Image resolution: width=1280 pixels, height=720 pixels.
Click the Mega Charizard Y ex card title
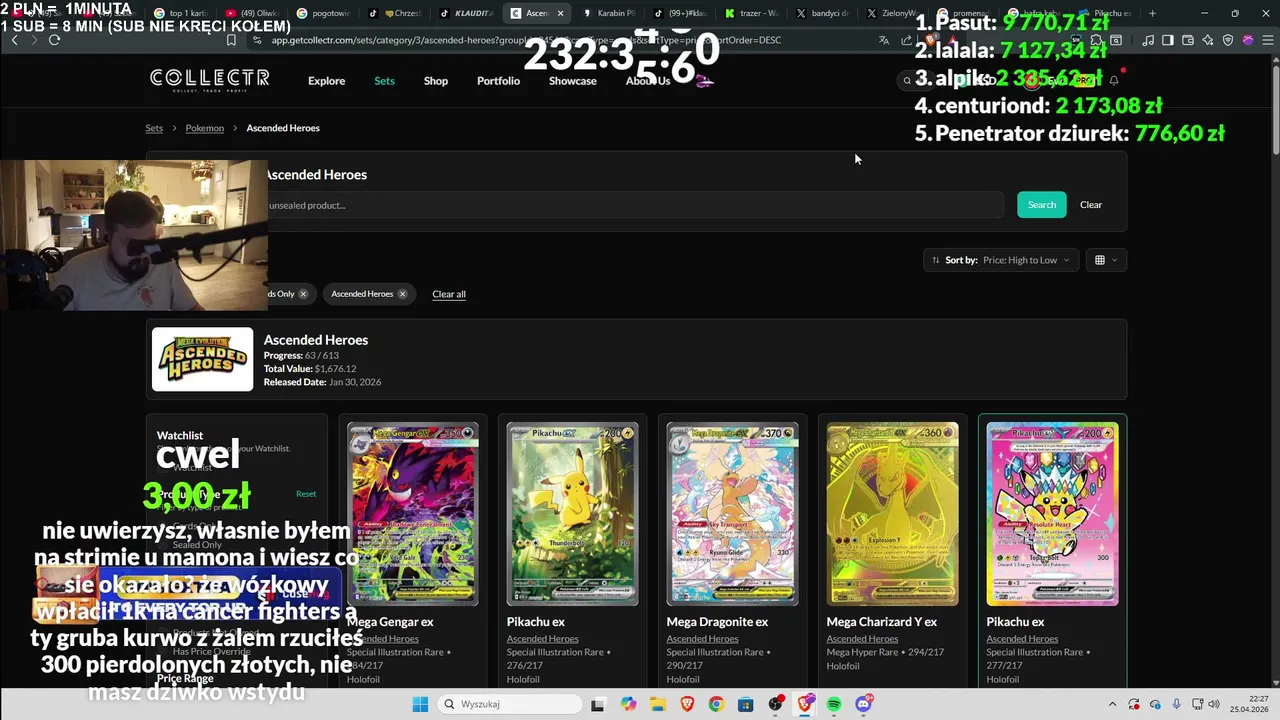[x=882, y=622]
